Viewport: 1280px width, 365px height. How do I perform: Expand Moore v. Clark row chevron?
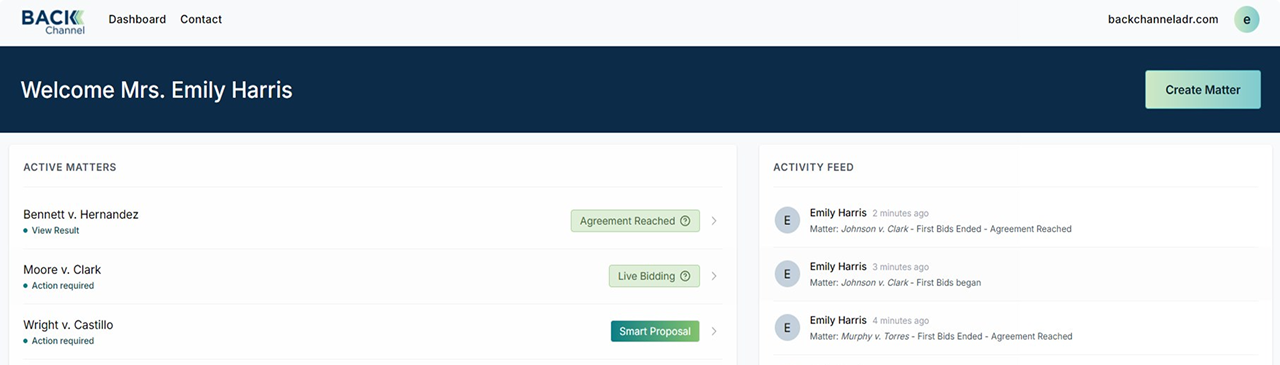pos(714,276)
